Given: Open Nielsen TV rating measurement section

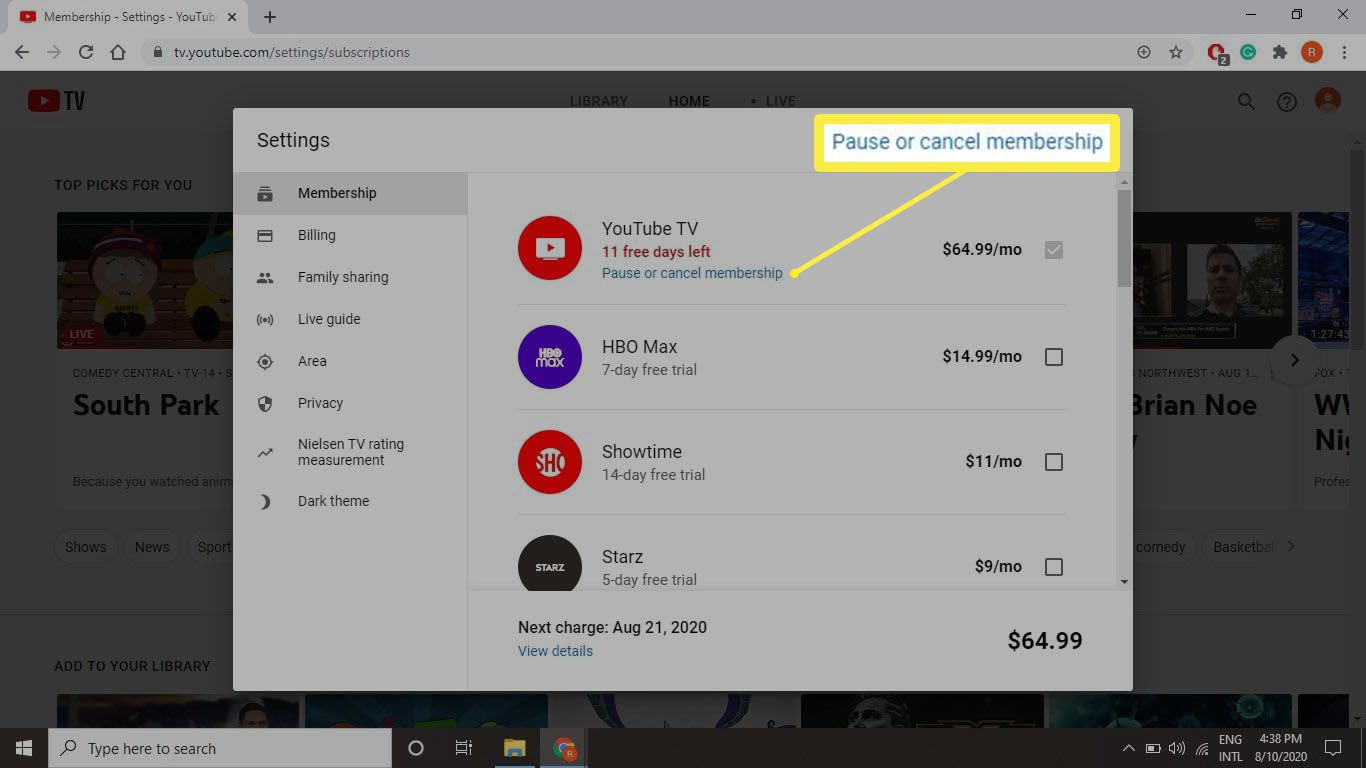Looking at the screenshot, I should pos(350,452).
